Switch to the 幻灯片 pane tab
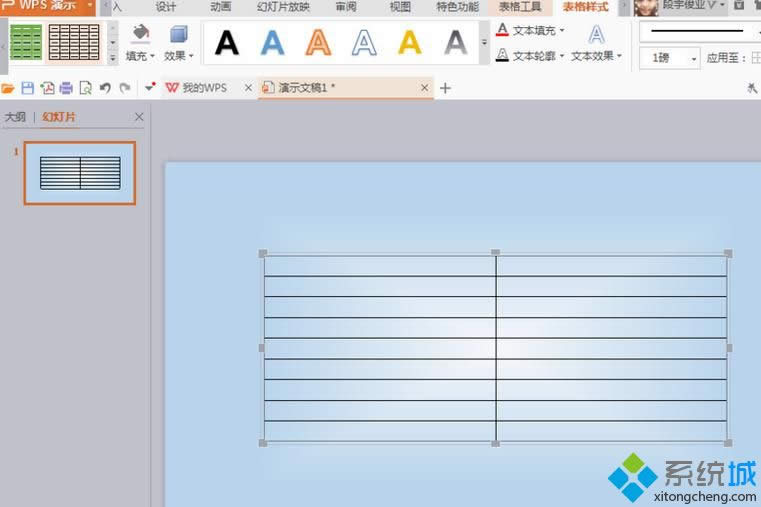The width and height of the screenshot is (761, 507). point(59,117)
